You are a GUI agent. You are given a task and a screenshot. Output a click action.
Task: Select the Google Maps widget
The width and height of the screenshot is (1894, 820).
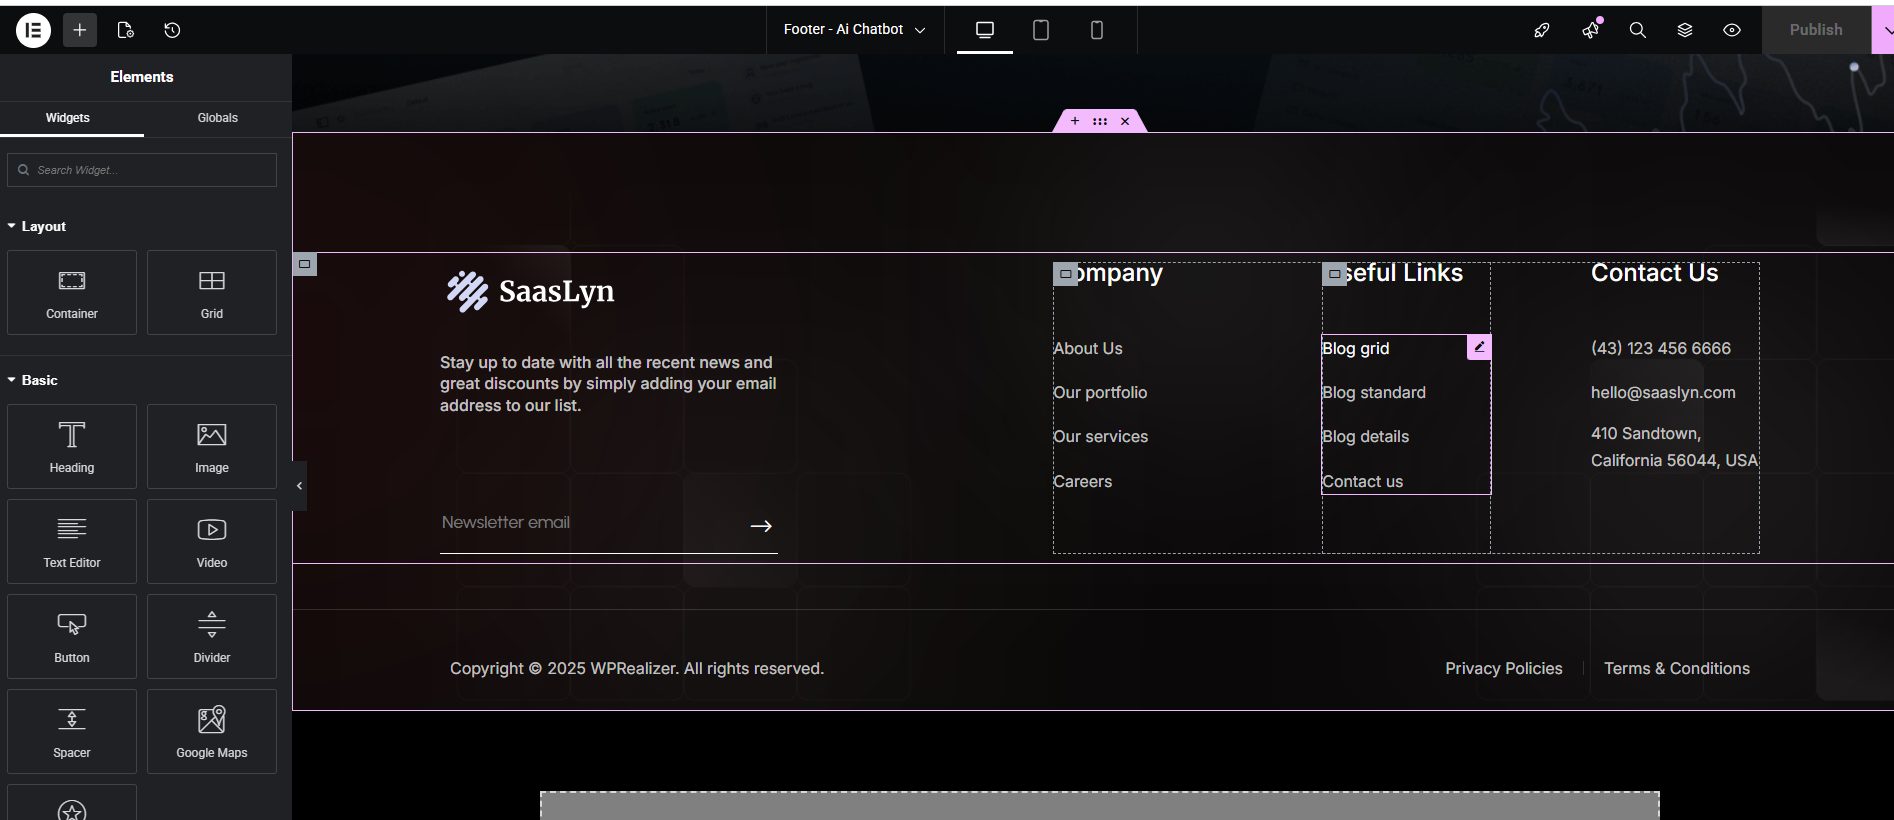(x=211, y=731)
